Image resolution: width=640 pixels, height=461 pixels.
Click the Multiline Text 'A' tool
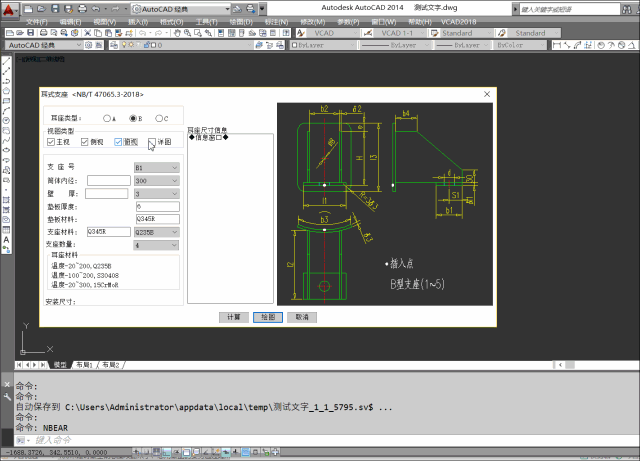pos(6,240)
